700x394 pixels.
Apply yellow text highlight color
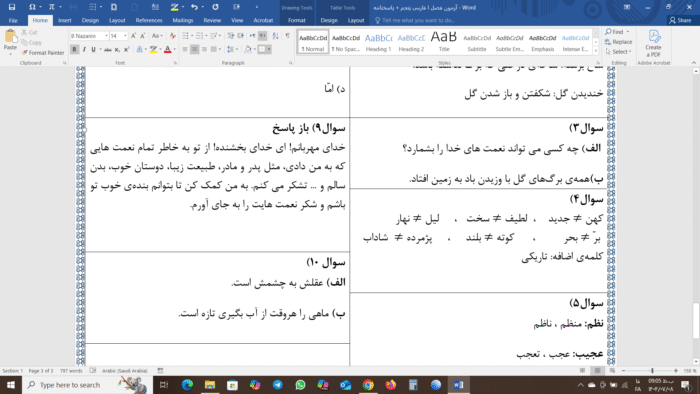(153, 50)
